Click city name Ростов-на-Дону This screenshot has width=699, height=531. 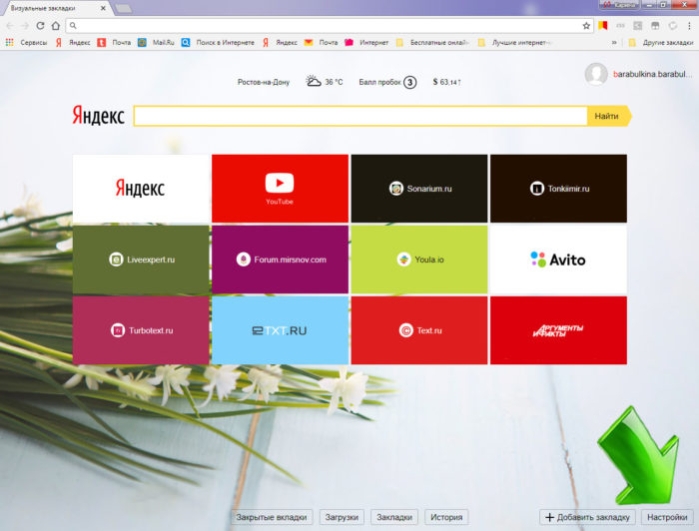click(263, 82)
